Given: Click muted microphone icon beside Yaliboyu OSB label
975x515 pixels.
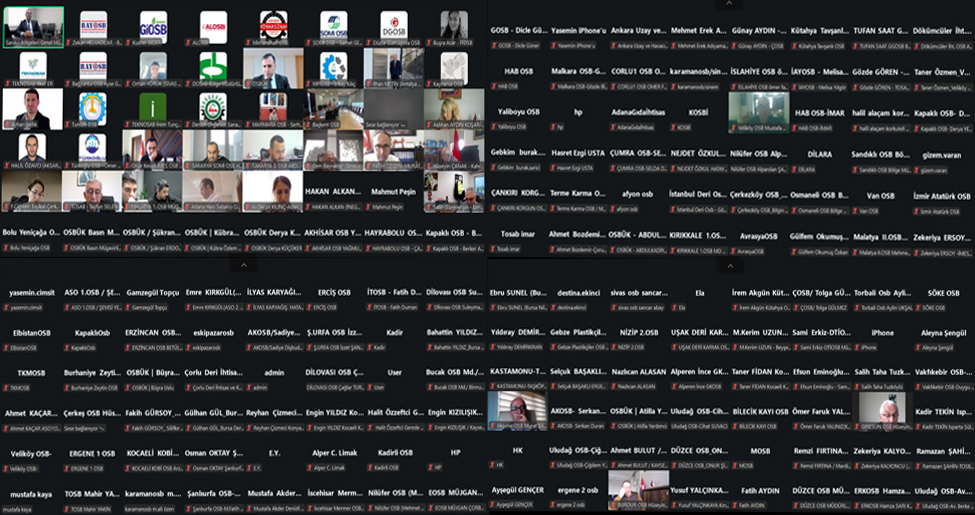Looking at the screenshot, I should pos(492,127).
